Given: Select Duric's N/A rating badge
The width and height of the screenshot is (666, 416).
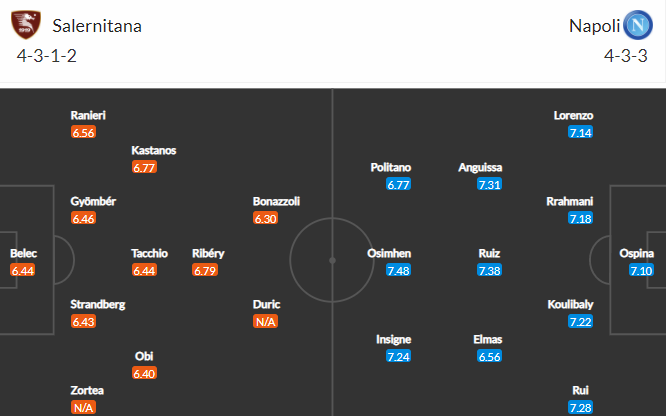Looking at the screenshot, I should pyautogui.click(x=265, y=322).
